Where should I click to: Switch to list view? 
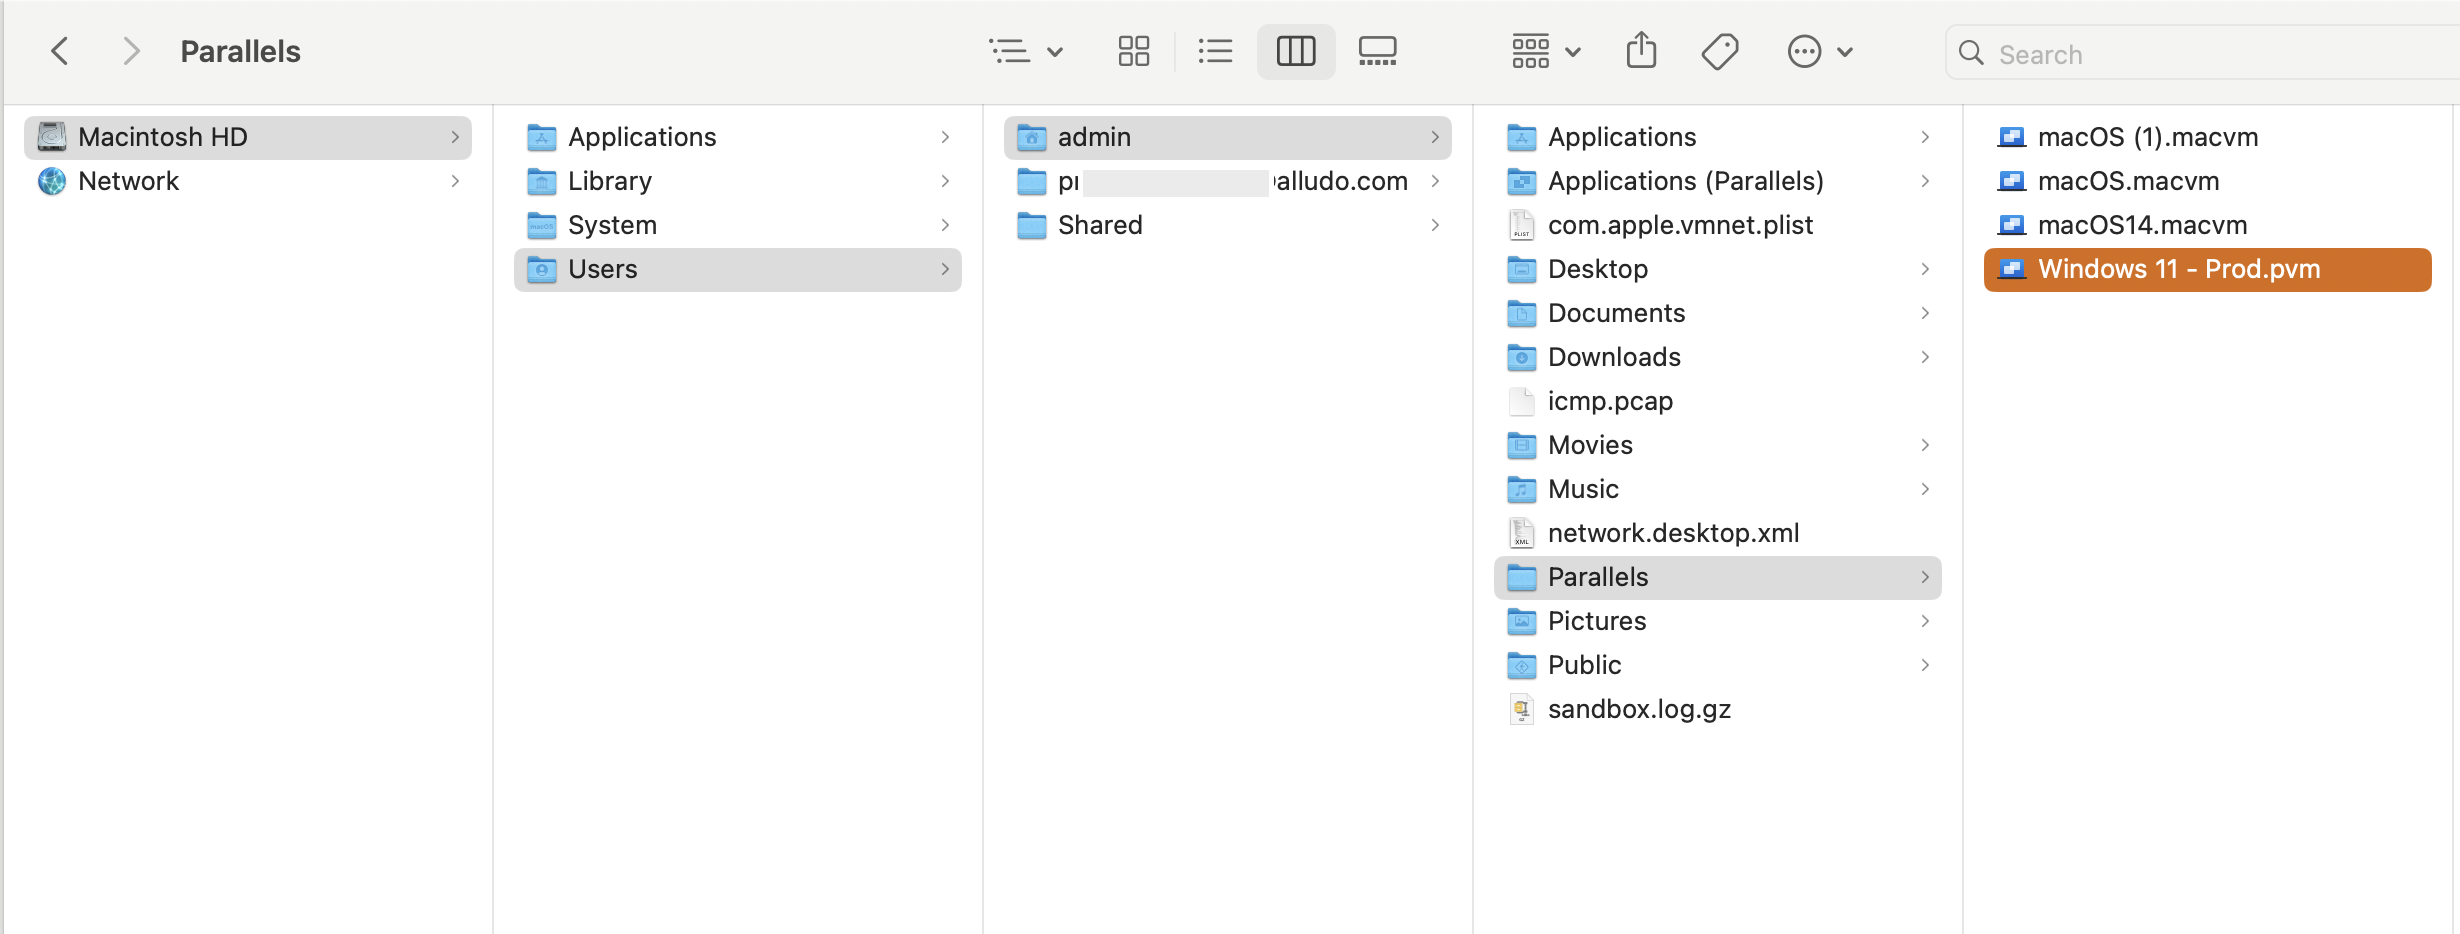[x=1215, y=51]
